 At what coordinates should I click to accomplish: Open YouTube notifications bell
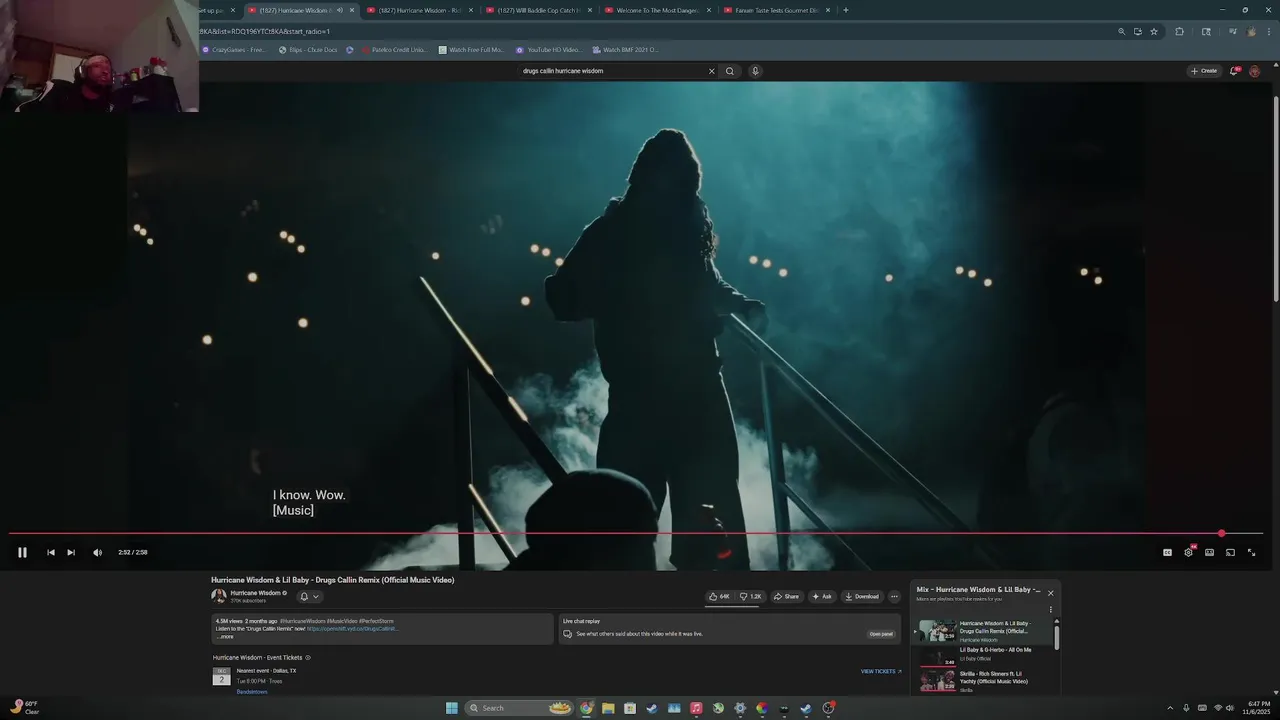coord(1234,71)
